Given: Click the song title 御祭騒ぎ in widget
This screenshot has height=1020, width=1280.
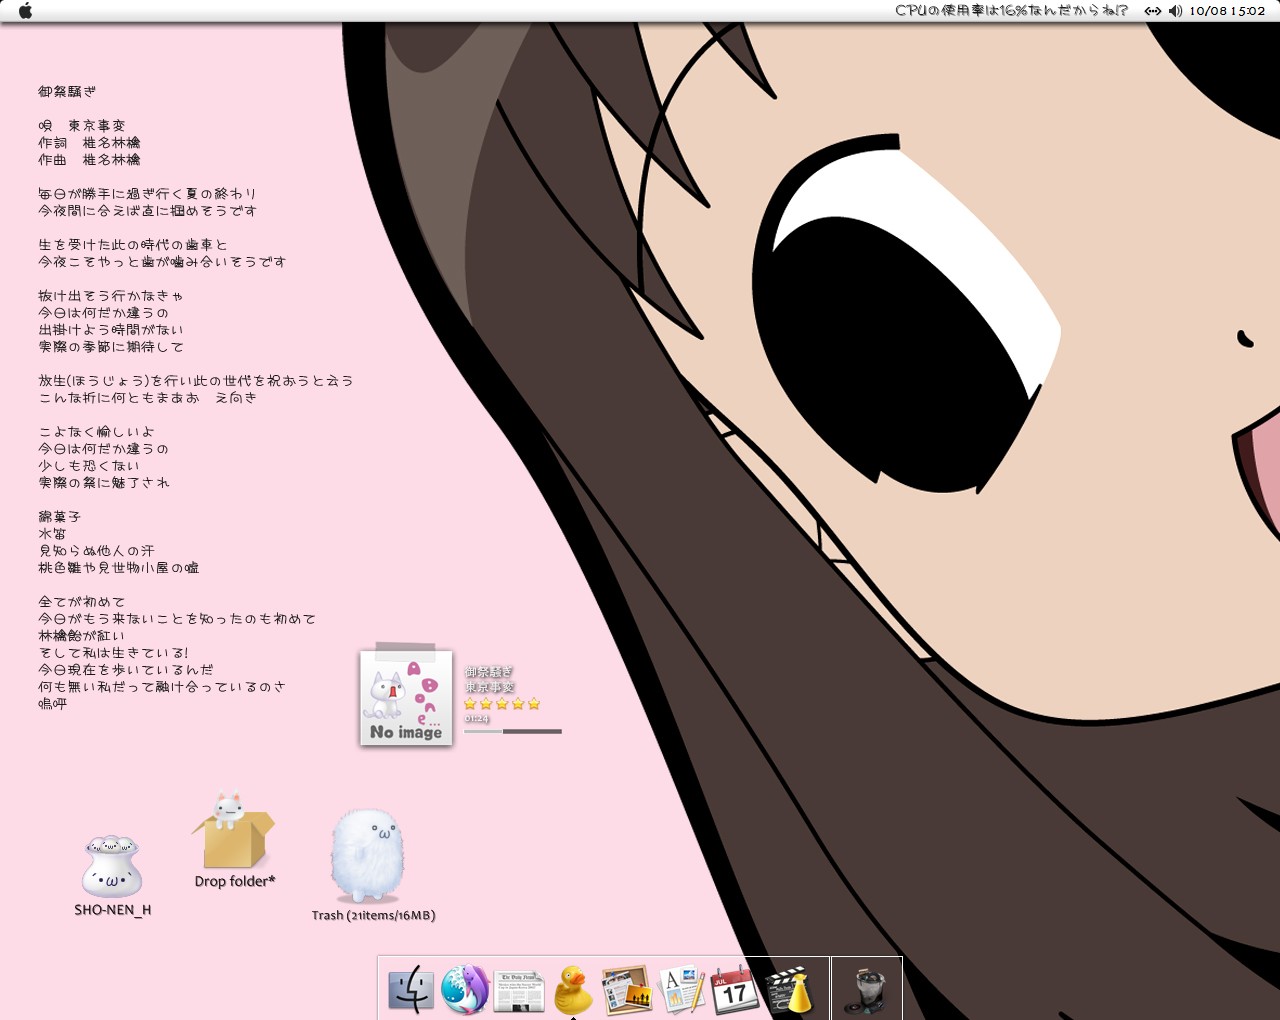Looking at the screenshot, I should pos(489,671).
